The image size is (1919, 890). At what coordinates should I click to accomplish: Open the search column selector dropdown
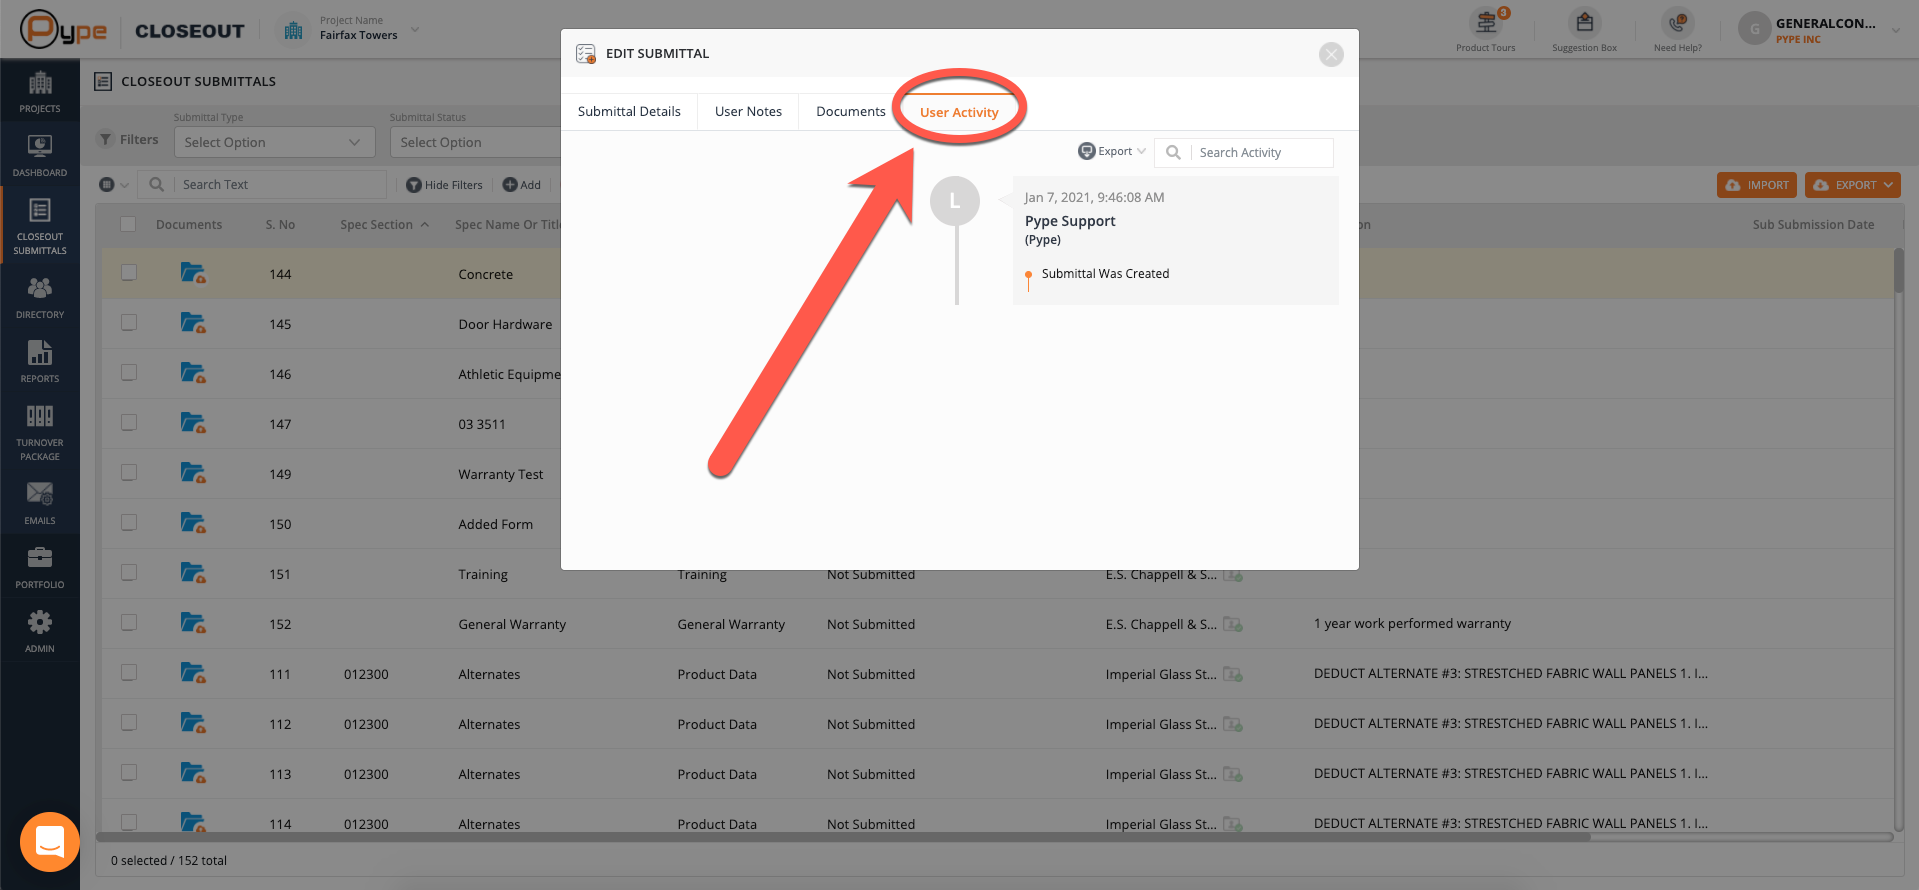click(114, 184)
